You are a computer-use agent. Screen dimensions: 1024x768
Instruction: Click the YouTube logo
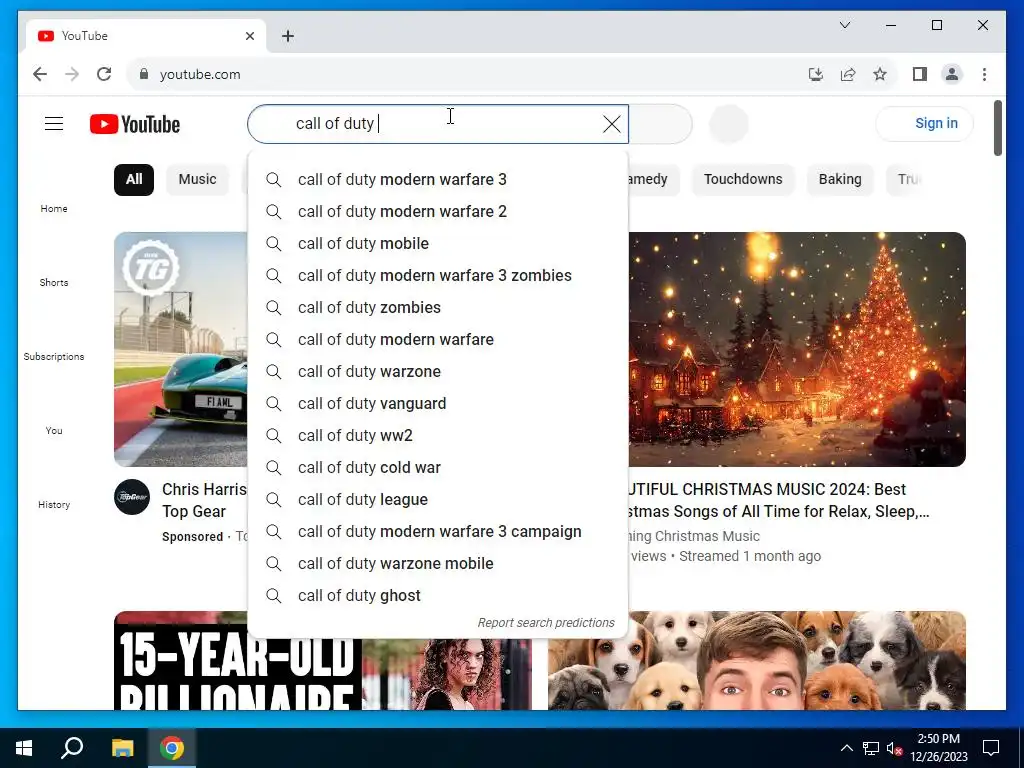point(135,124)
